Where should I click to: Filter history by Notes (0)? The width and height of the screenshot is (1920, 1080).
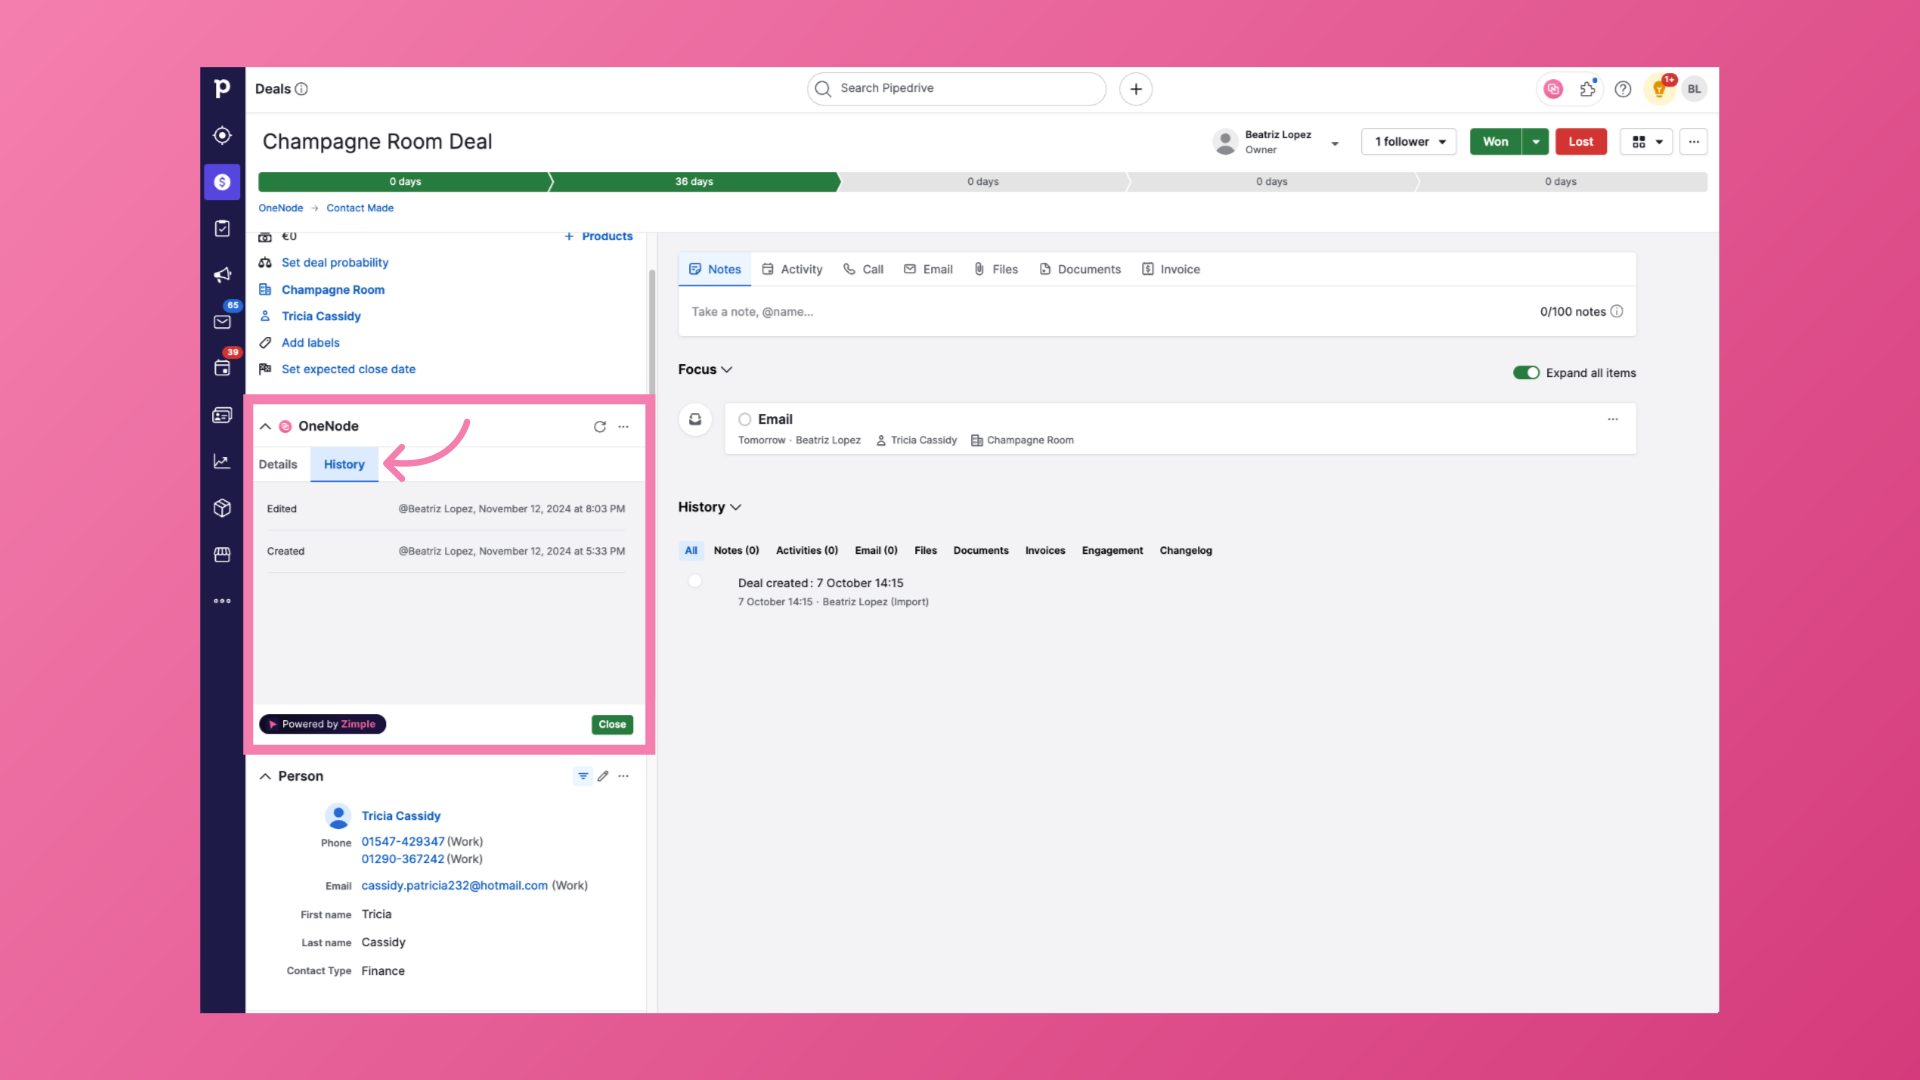pyautogui.click(x=736, y=551)
